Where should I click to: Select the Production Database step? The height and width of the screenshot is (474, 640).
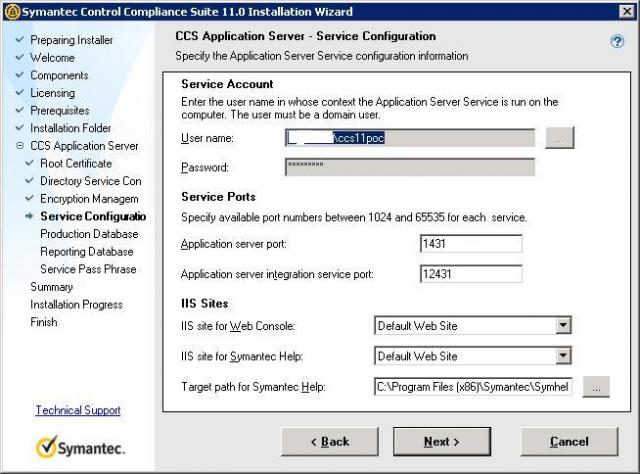point(89,234)
